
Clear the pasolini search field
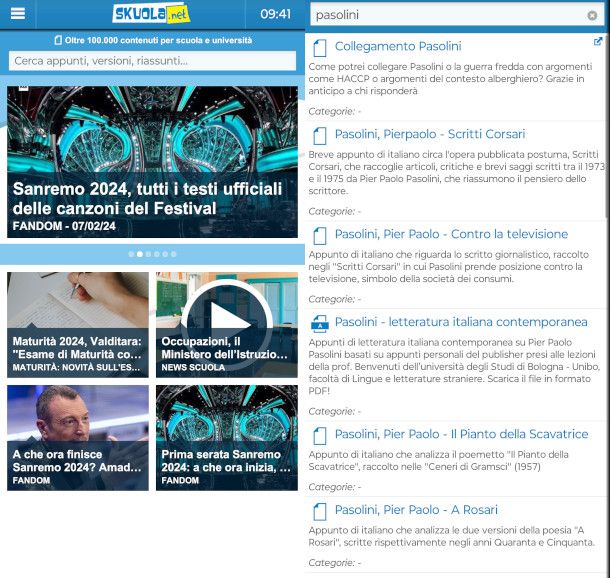(592, 15)
